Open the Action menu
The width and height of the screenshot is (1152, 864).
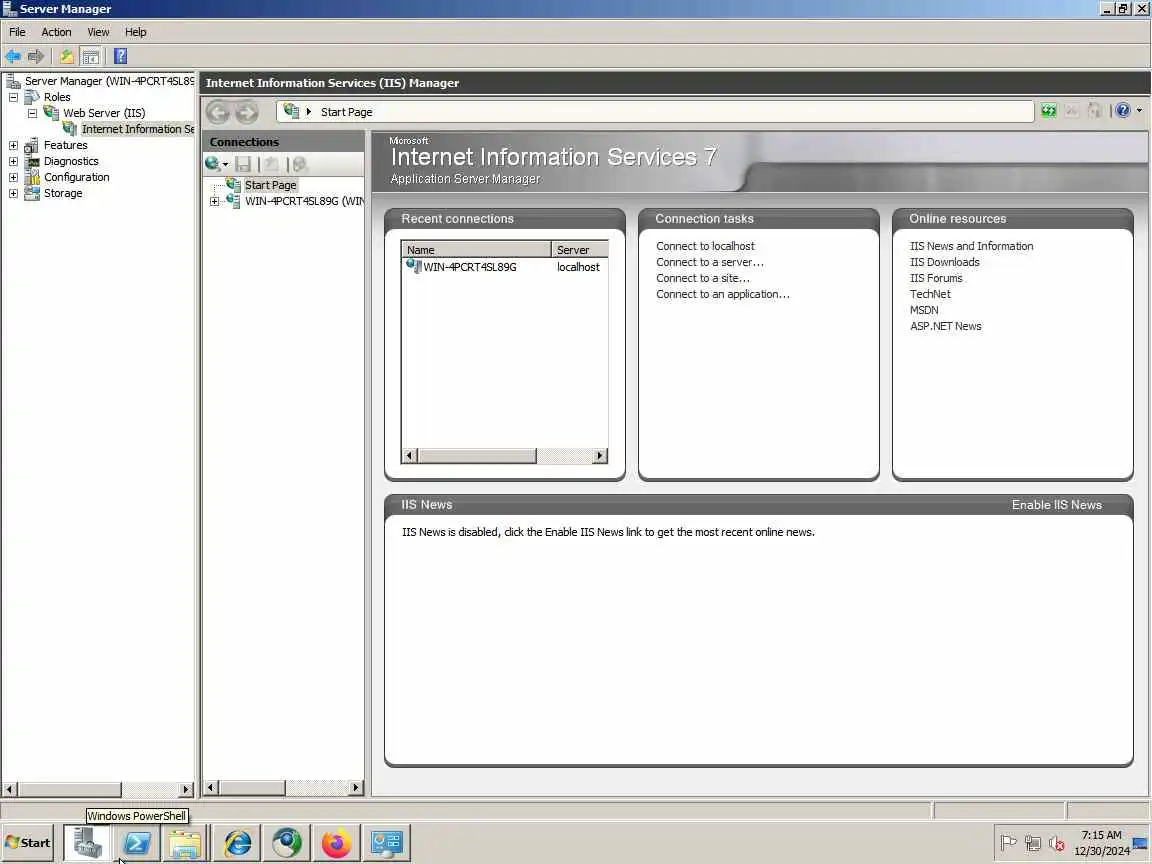coord(56,32)
